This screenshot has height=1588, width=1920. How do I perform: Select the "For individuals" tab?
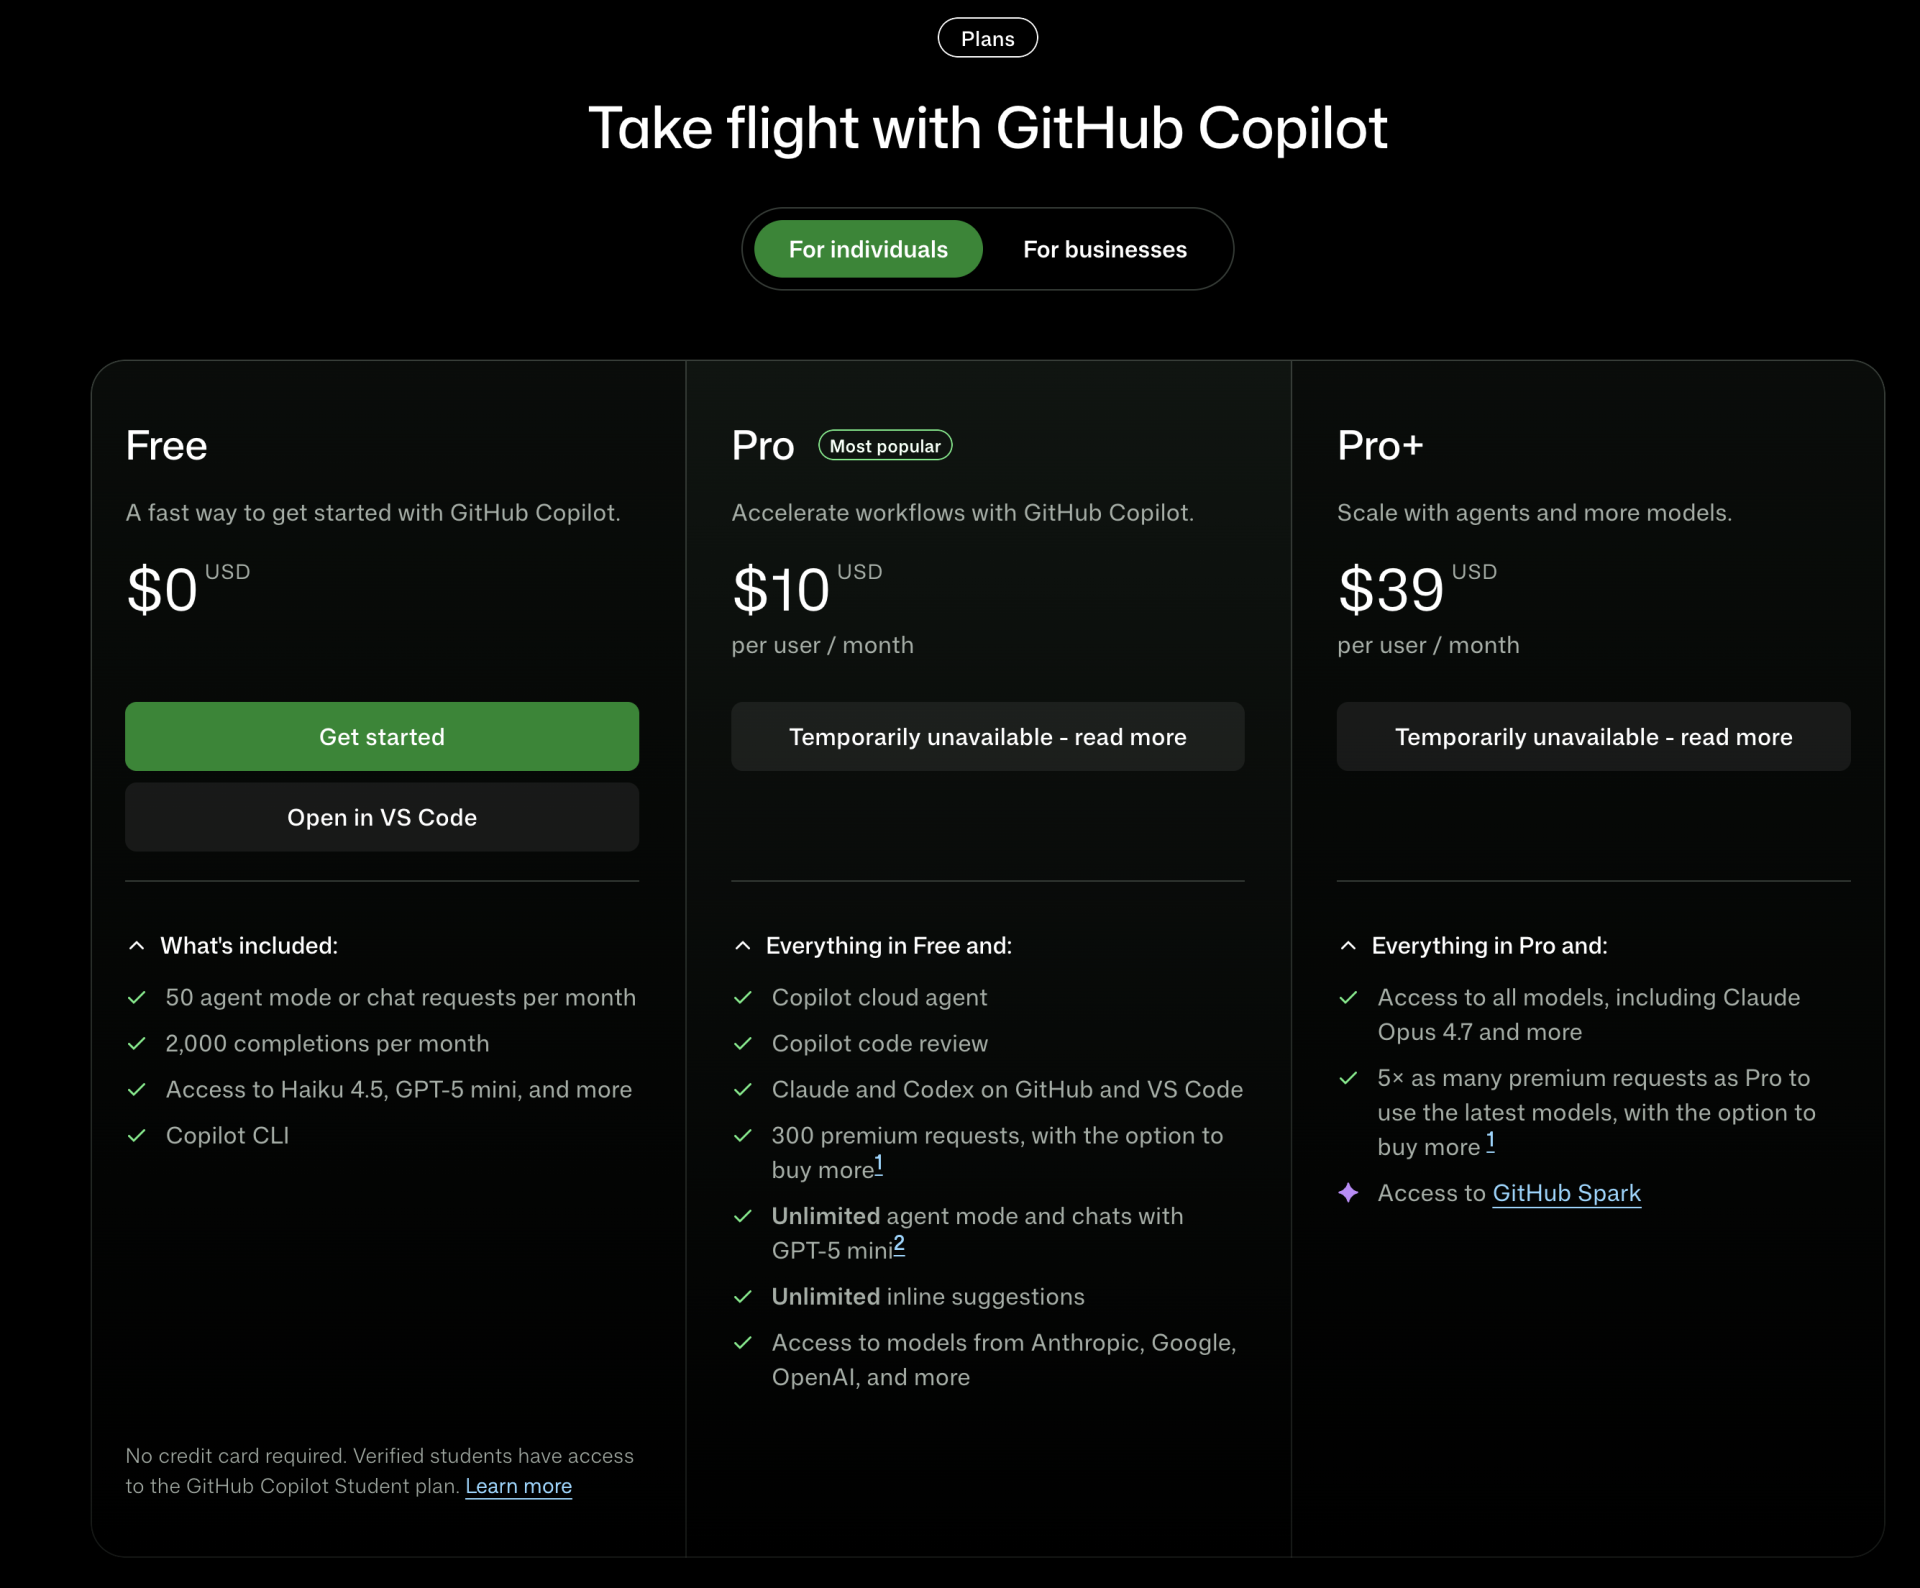click(867, 249)
